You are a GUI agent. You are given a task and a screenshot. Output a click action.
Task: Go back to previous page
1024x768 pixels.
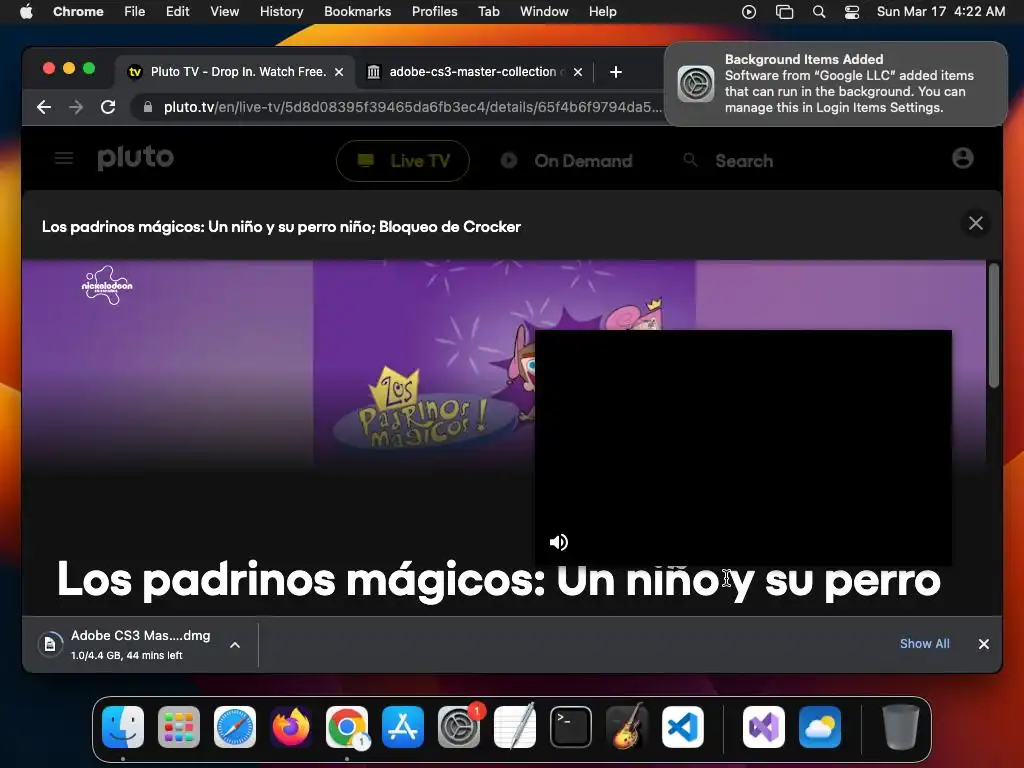pyautogui.click(x=44, y=107)
